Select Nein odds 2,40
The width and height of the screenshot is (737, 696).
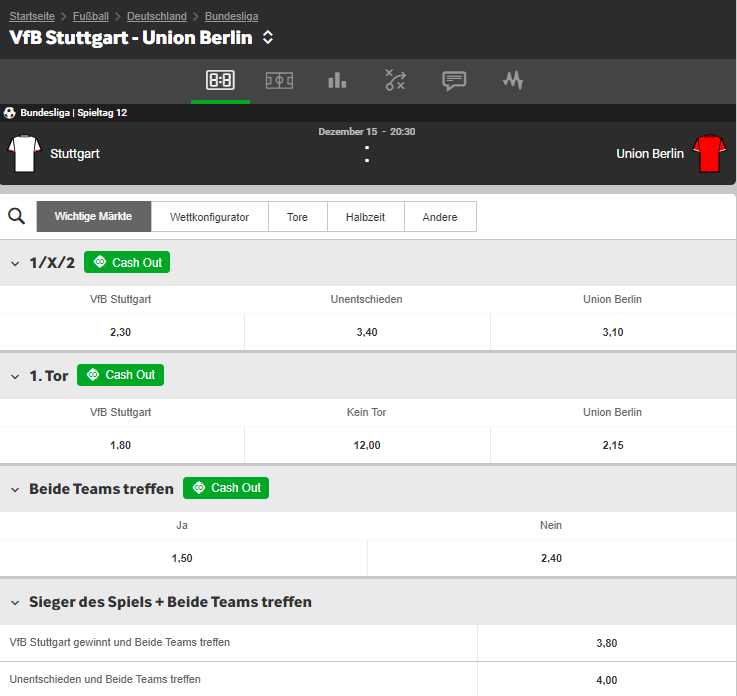(x=551, y=558)
